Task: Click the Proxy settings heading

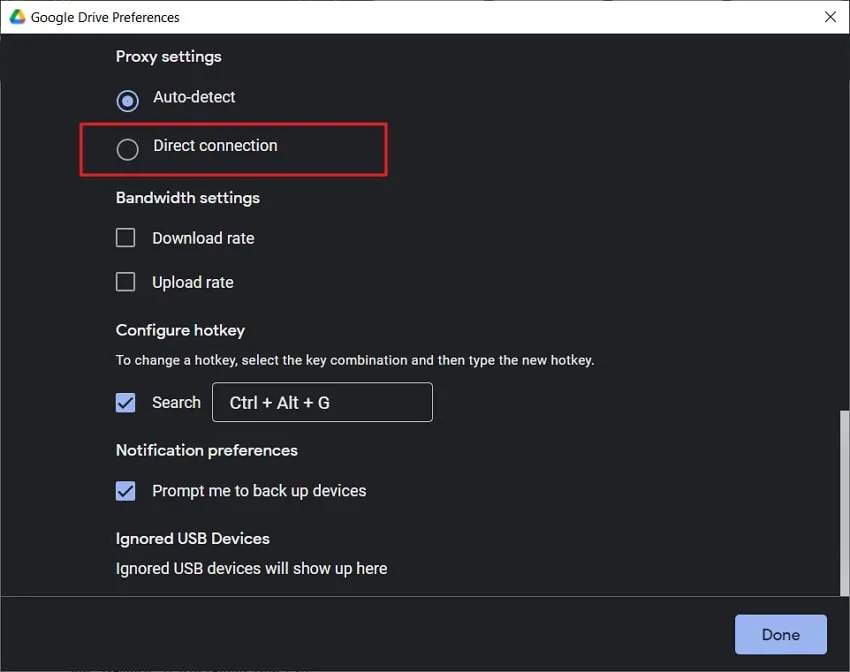Action: (x=168, y=57)
